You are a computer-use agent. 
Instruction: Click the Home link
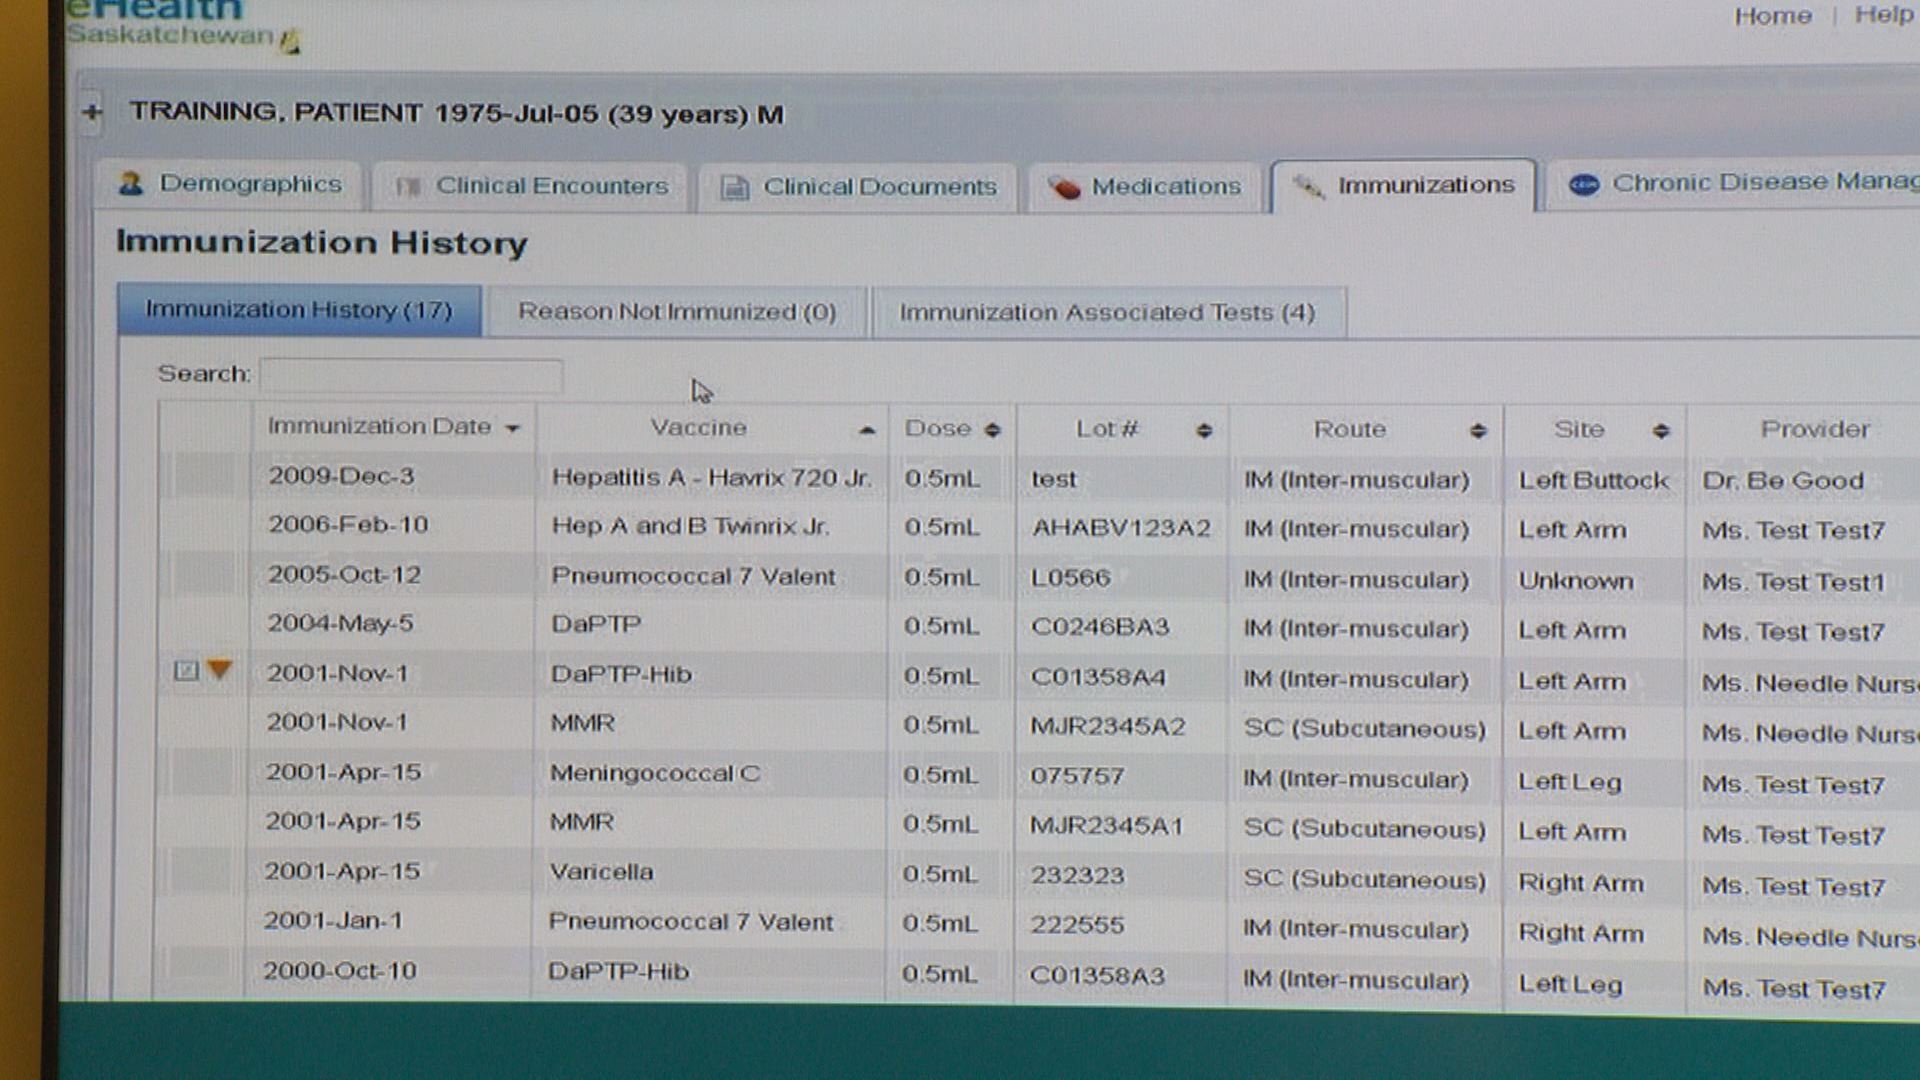click(1772, 16)
